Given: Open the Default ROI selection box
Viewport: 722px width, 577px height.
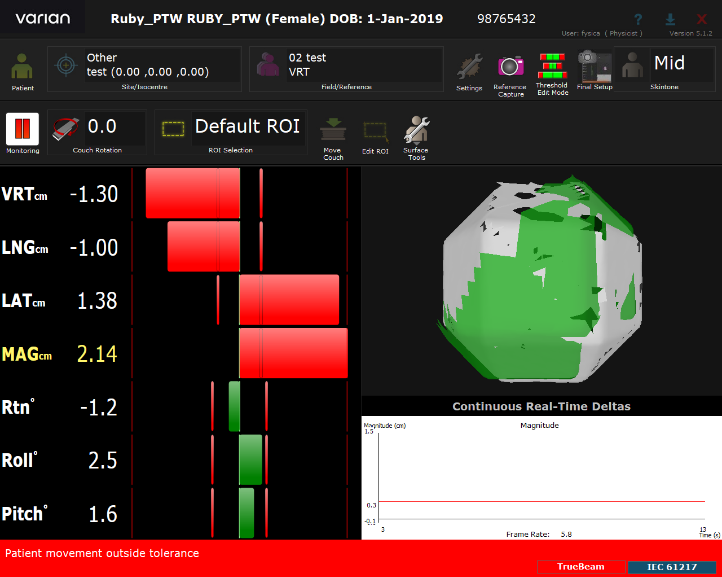Looking at the screenshot, I should 248,127.
